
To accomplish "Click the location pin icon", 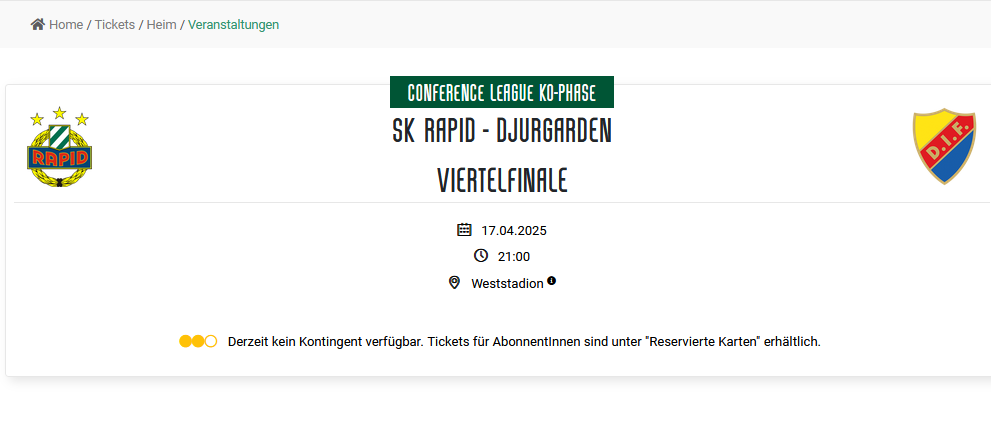I will (x=455, y=283).
